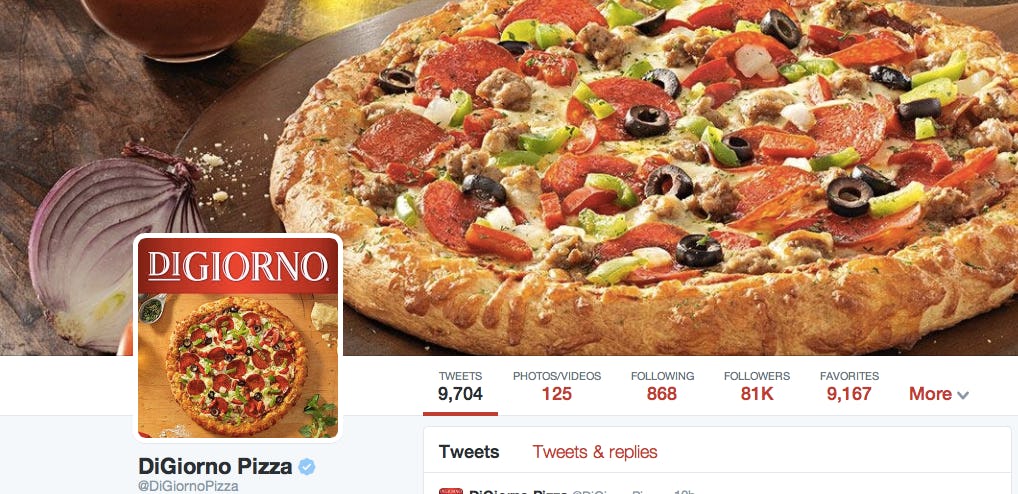Open Photos/Videos count 125
Screen dimensions: 1018x494
pos(557,386)
